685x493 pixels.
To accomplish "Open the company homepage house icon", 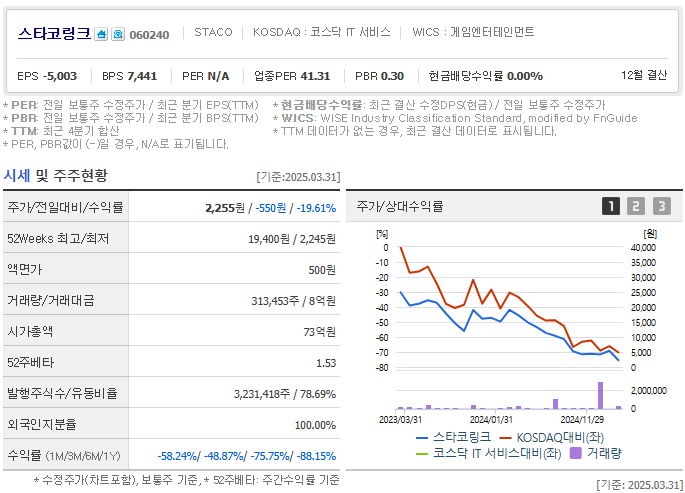I will 101,34.
